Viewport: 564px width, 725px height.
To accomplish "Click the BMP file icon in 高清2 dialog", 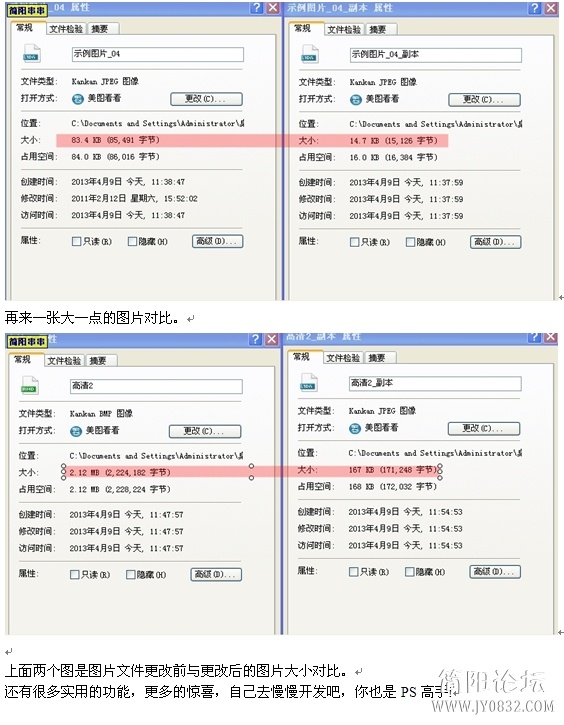I will coord(30,386).
